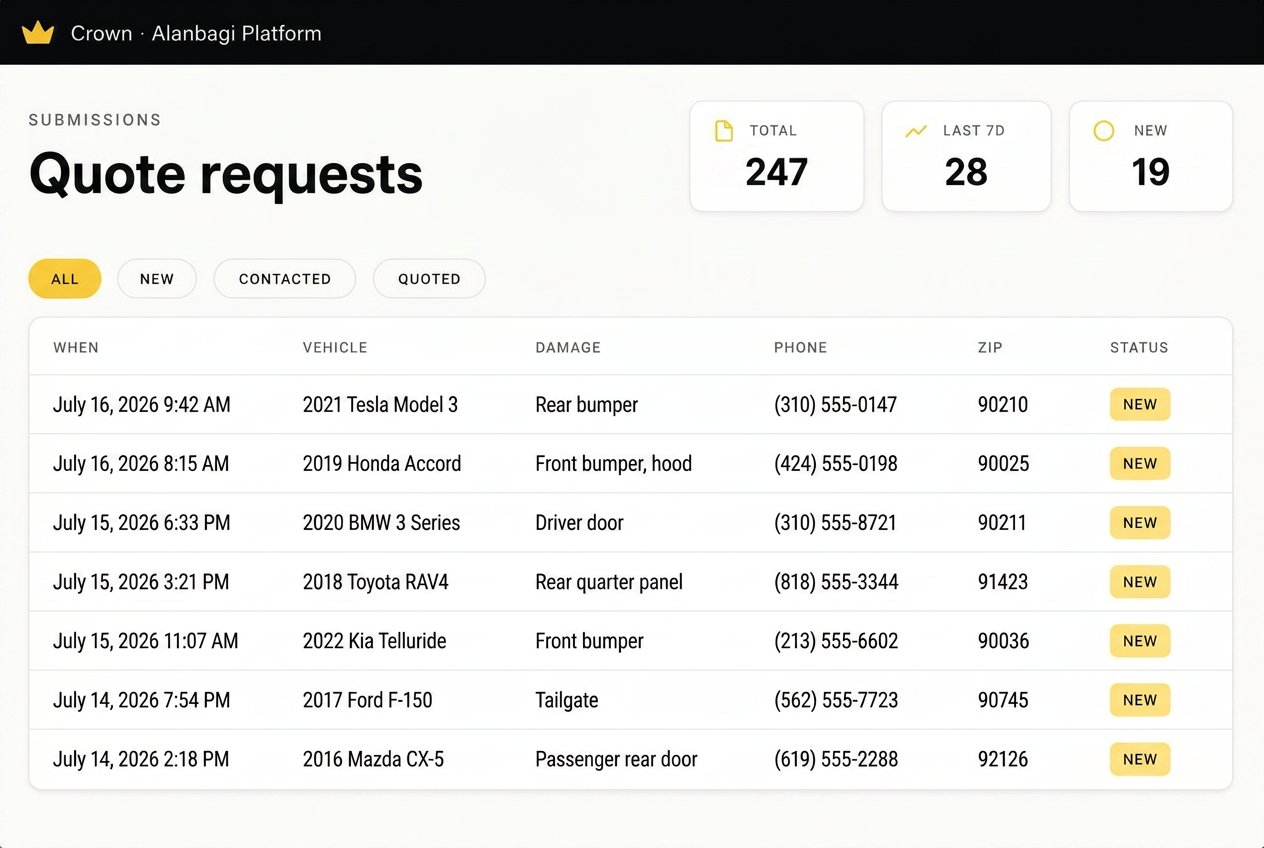The image size is (1264, 848).
Task: Click the Driver door damage cell
Action: pos(580,523)
